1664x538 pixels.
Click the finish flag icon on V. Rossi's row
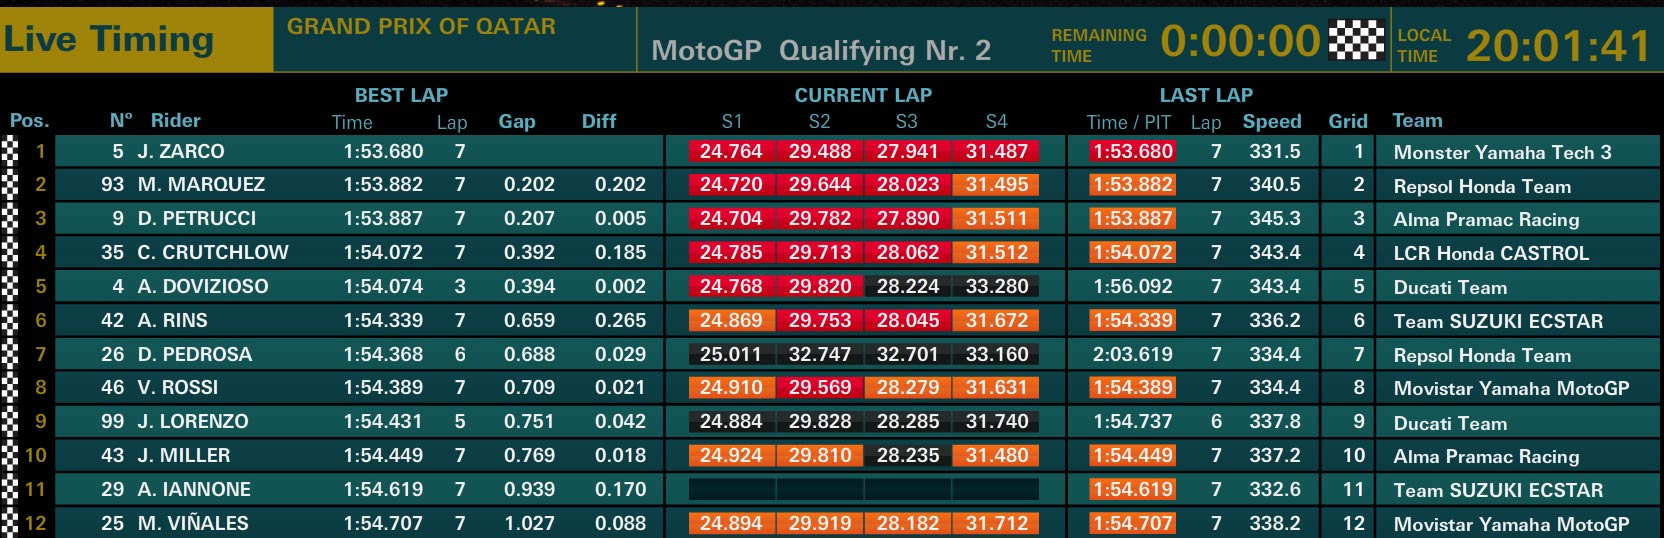tap(10, 388)
